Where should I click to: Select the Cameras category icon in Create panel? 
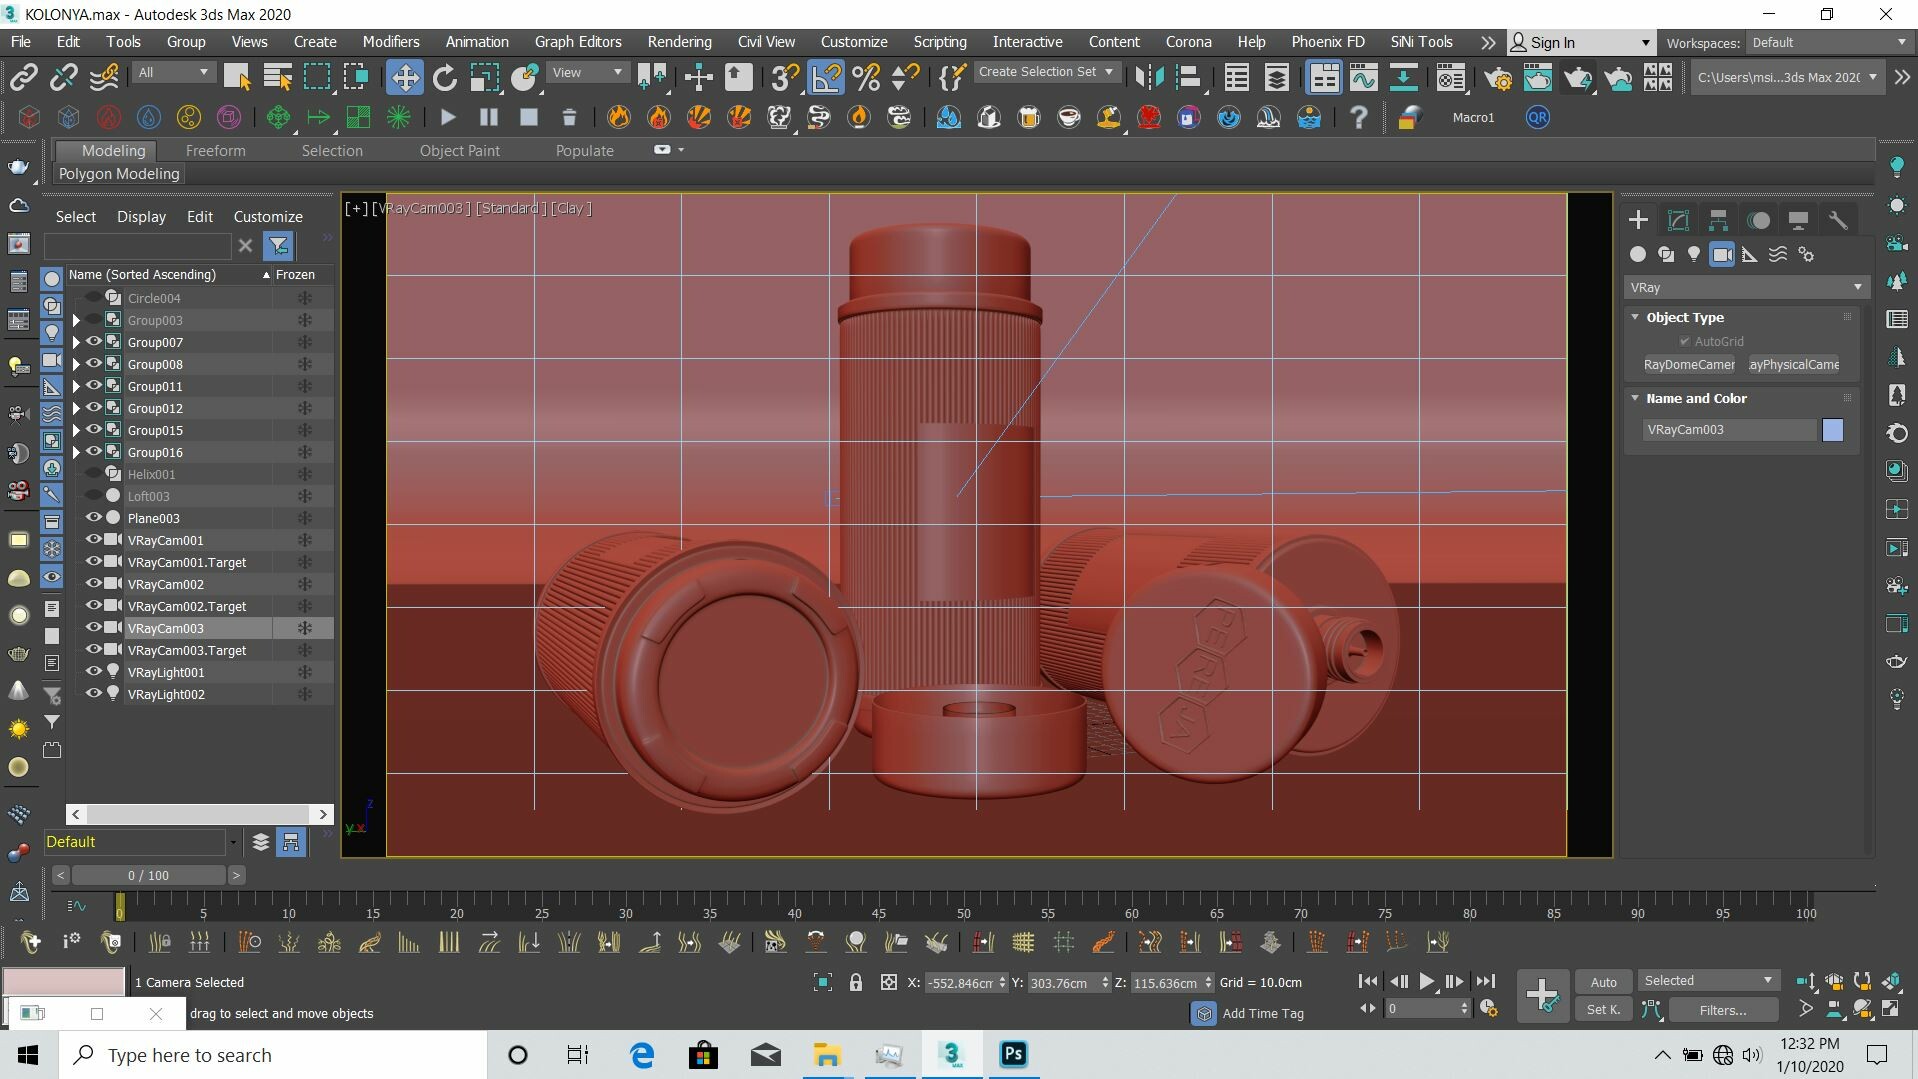click(x=1721, y=255)
